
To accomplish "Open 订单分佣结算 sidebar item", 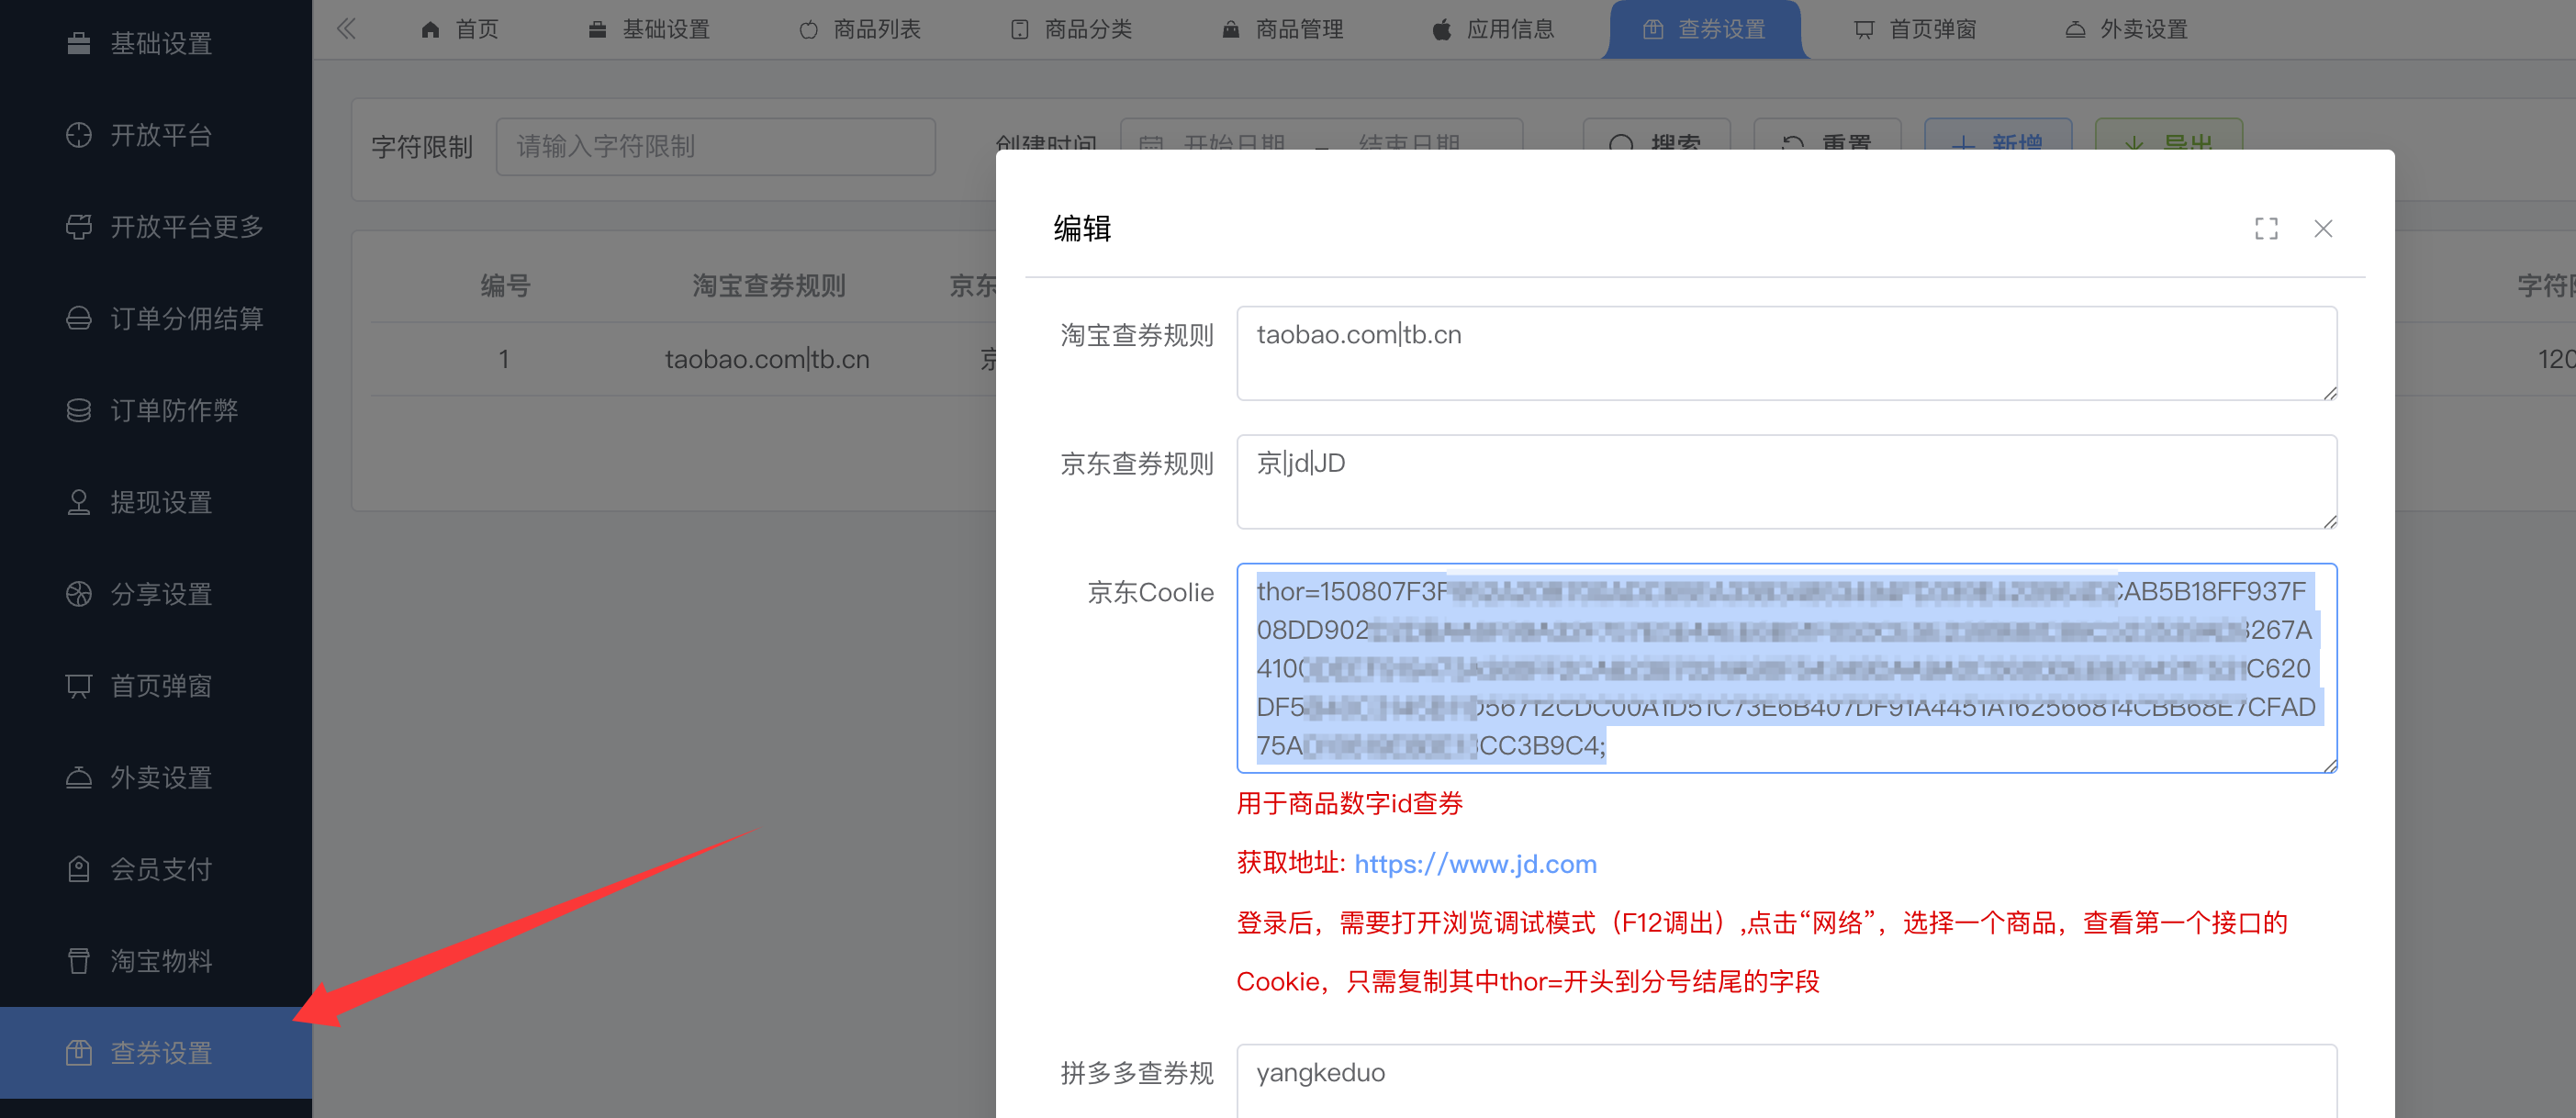I will coord(185,319).
